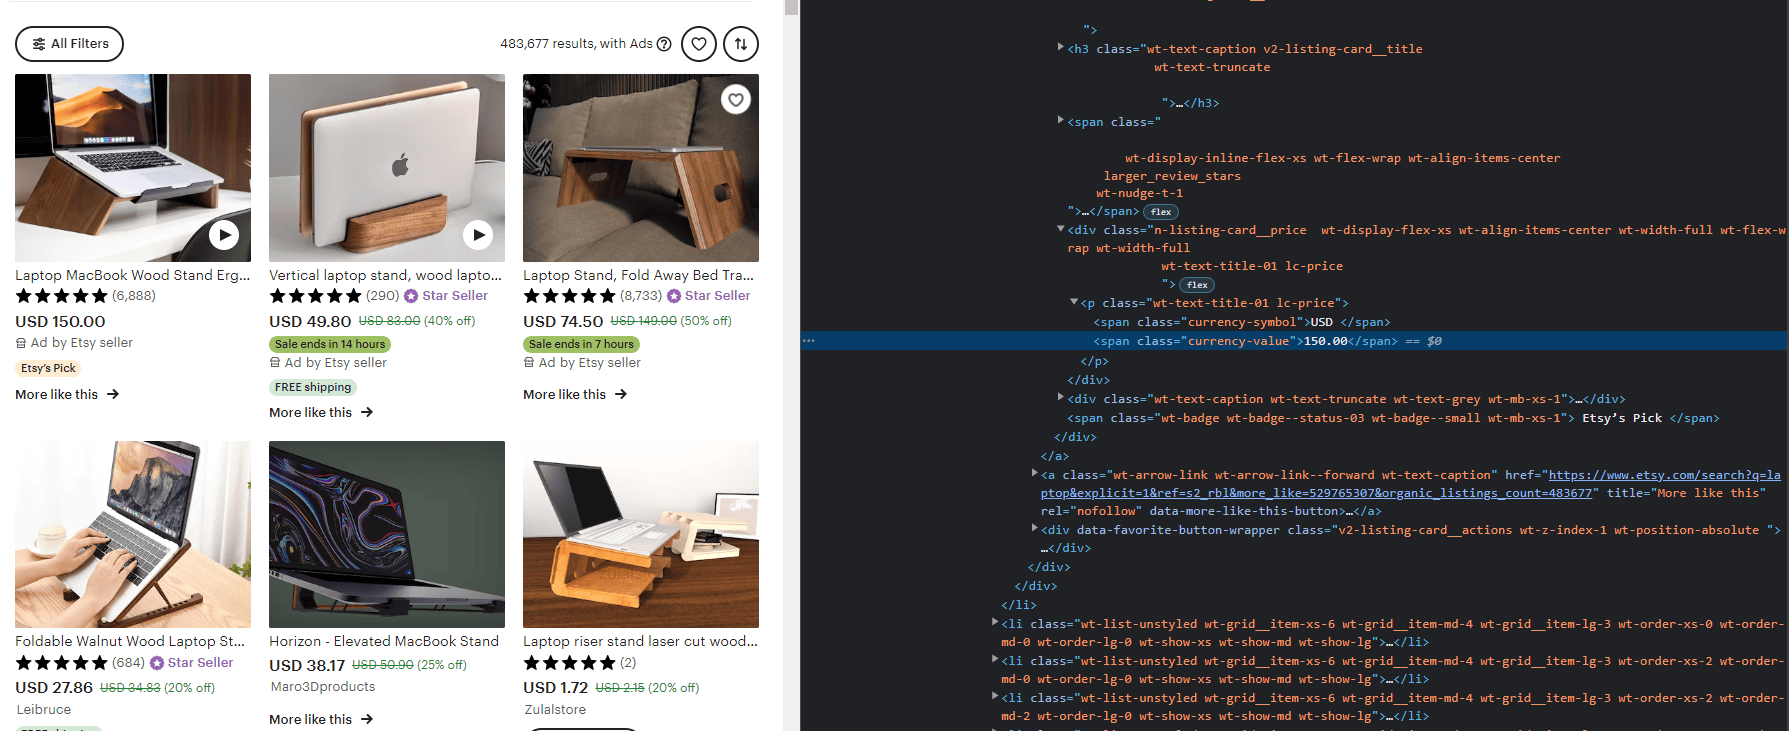The height and width of the screenshot is (731, 1789).
Task: Favorite the Fold Away Bed Tray listing
Action: (x=736, y=100)
